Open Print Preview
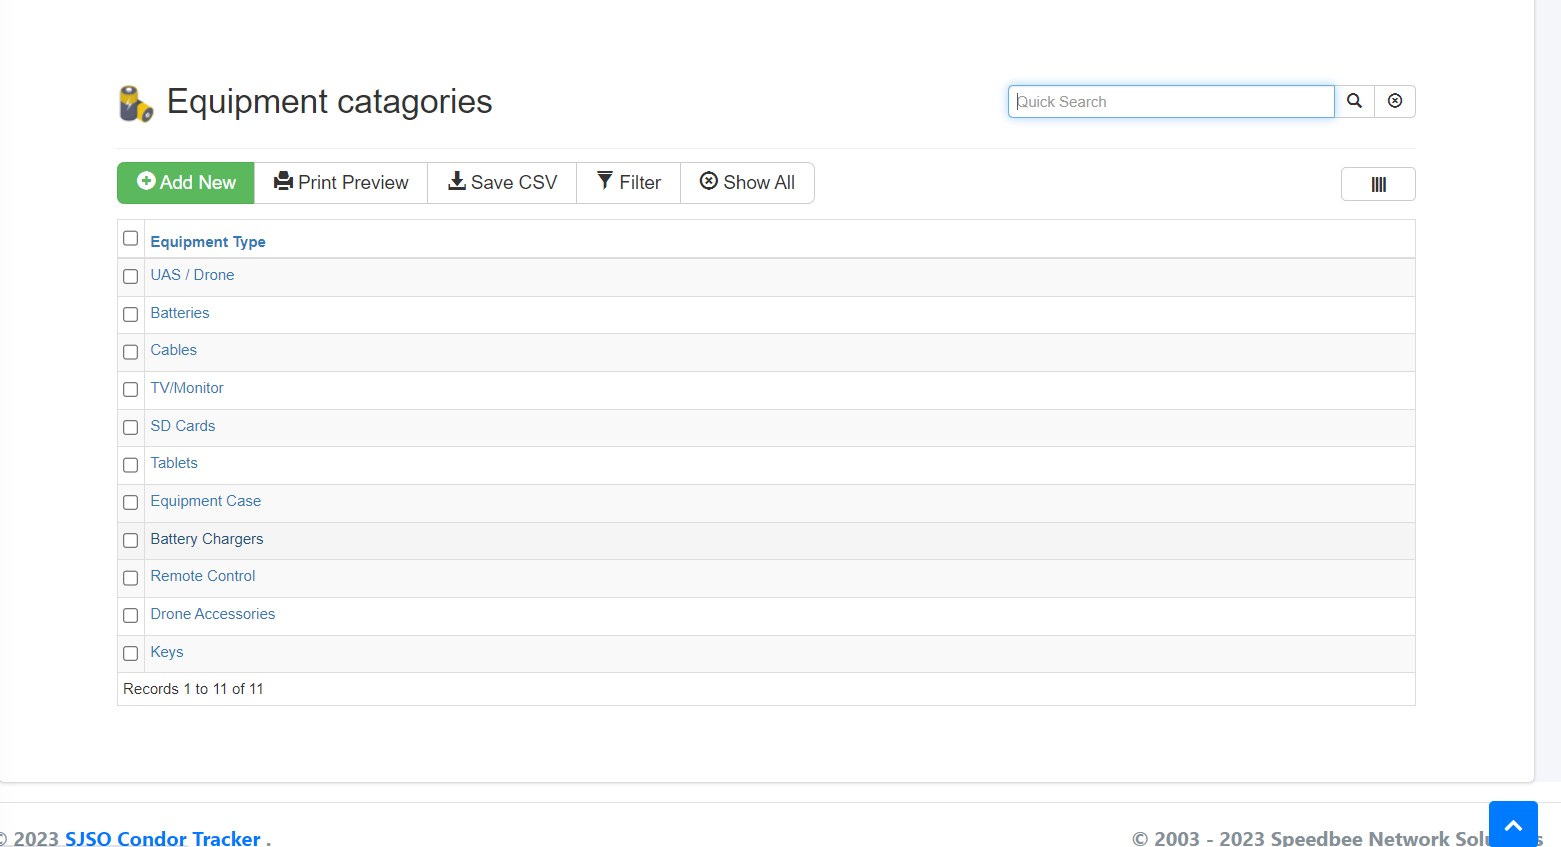The image size is (1561, 847). tap(341, 183)
